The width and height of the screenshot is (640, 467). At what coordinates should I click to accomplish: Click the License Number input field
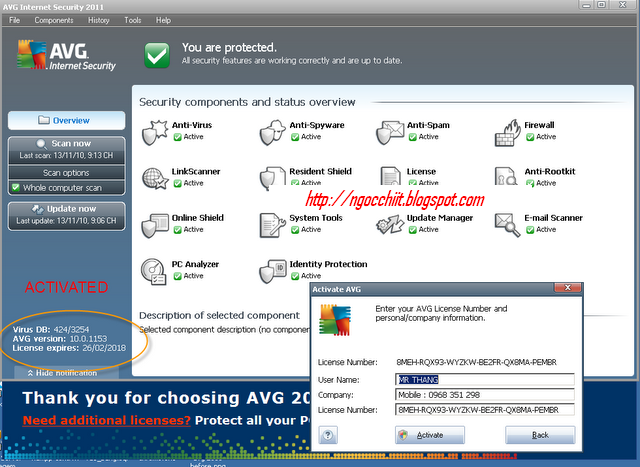[484, 410]
